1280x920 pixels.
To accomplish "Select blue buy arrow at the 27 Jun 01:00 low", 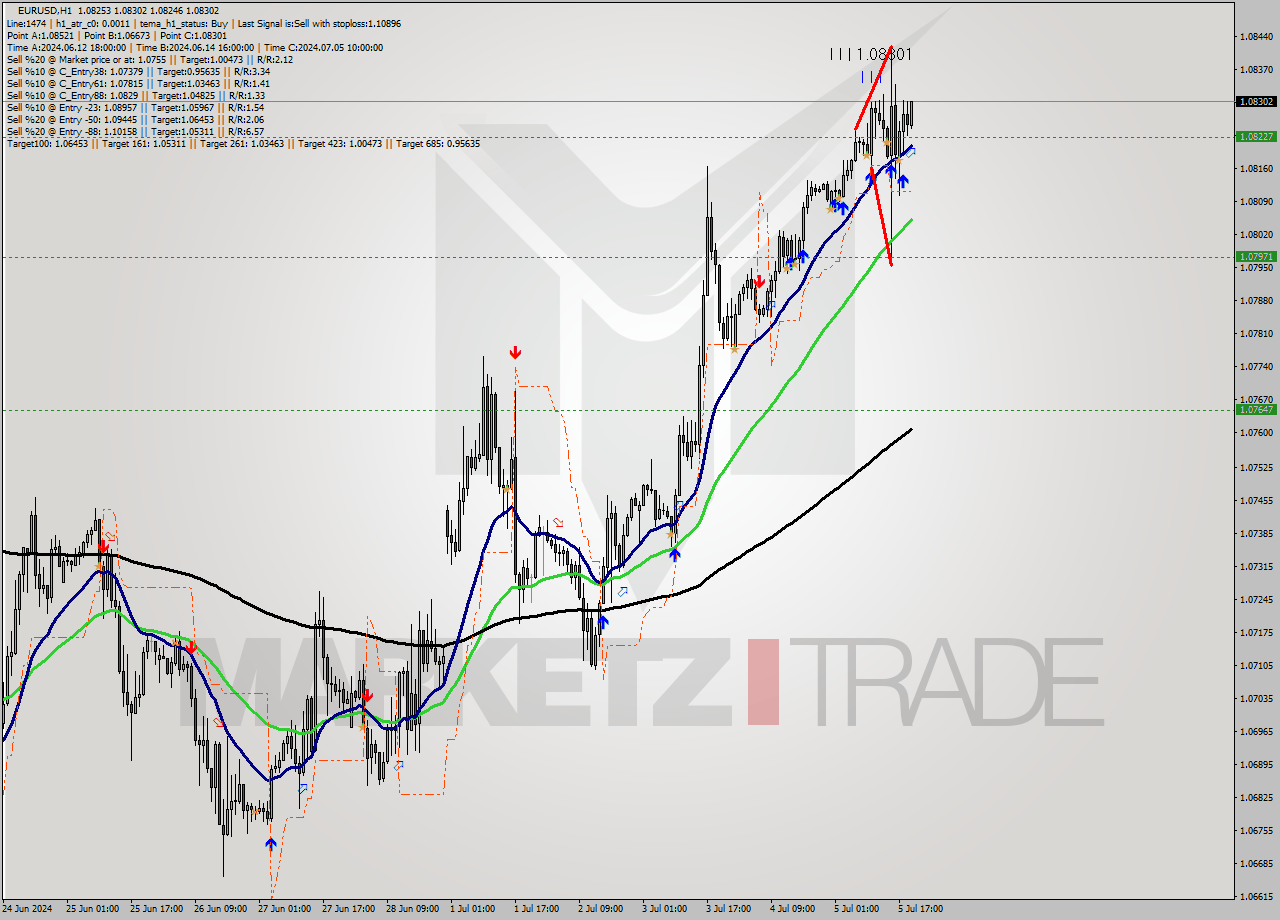I will tap(270, 844).
